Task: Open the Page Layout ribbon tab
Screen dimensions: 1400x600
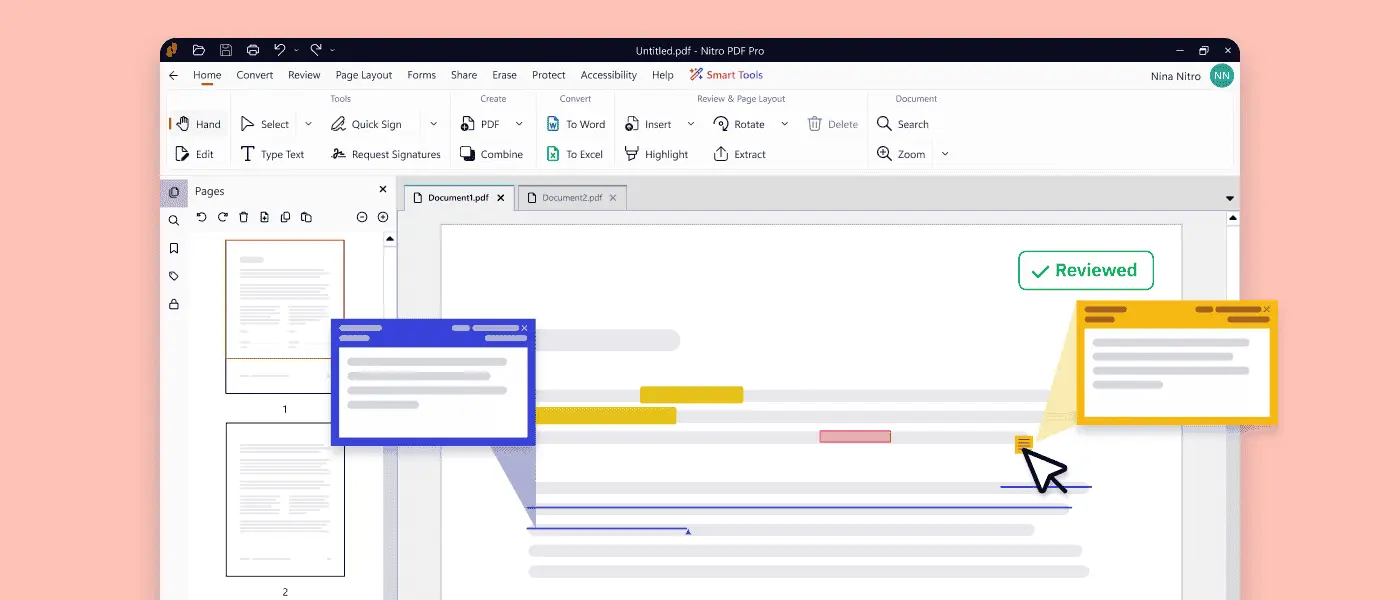Action: (364, 75)
